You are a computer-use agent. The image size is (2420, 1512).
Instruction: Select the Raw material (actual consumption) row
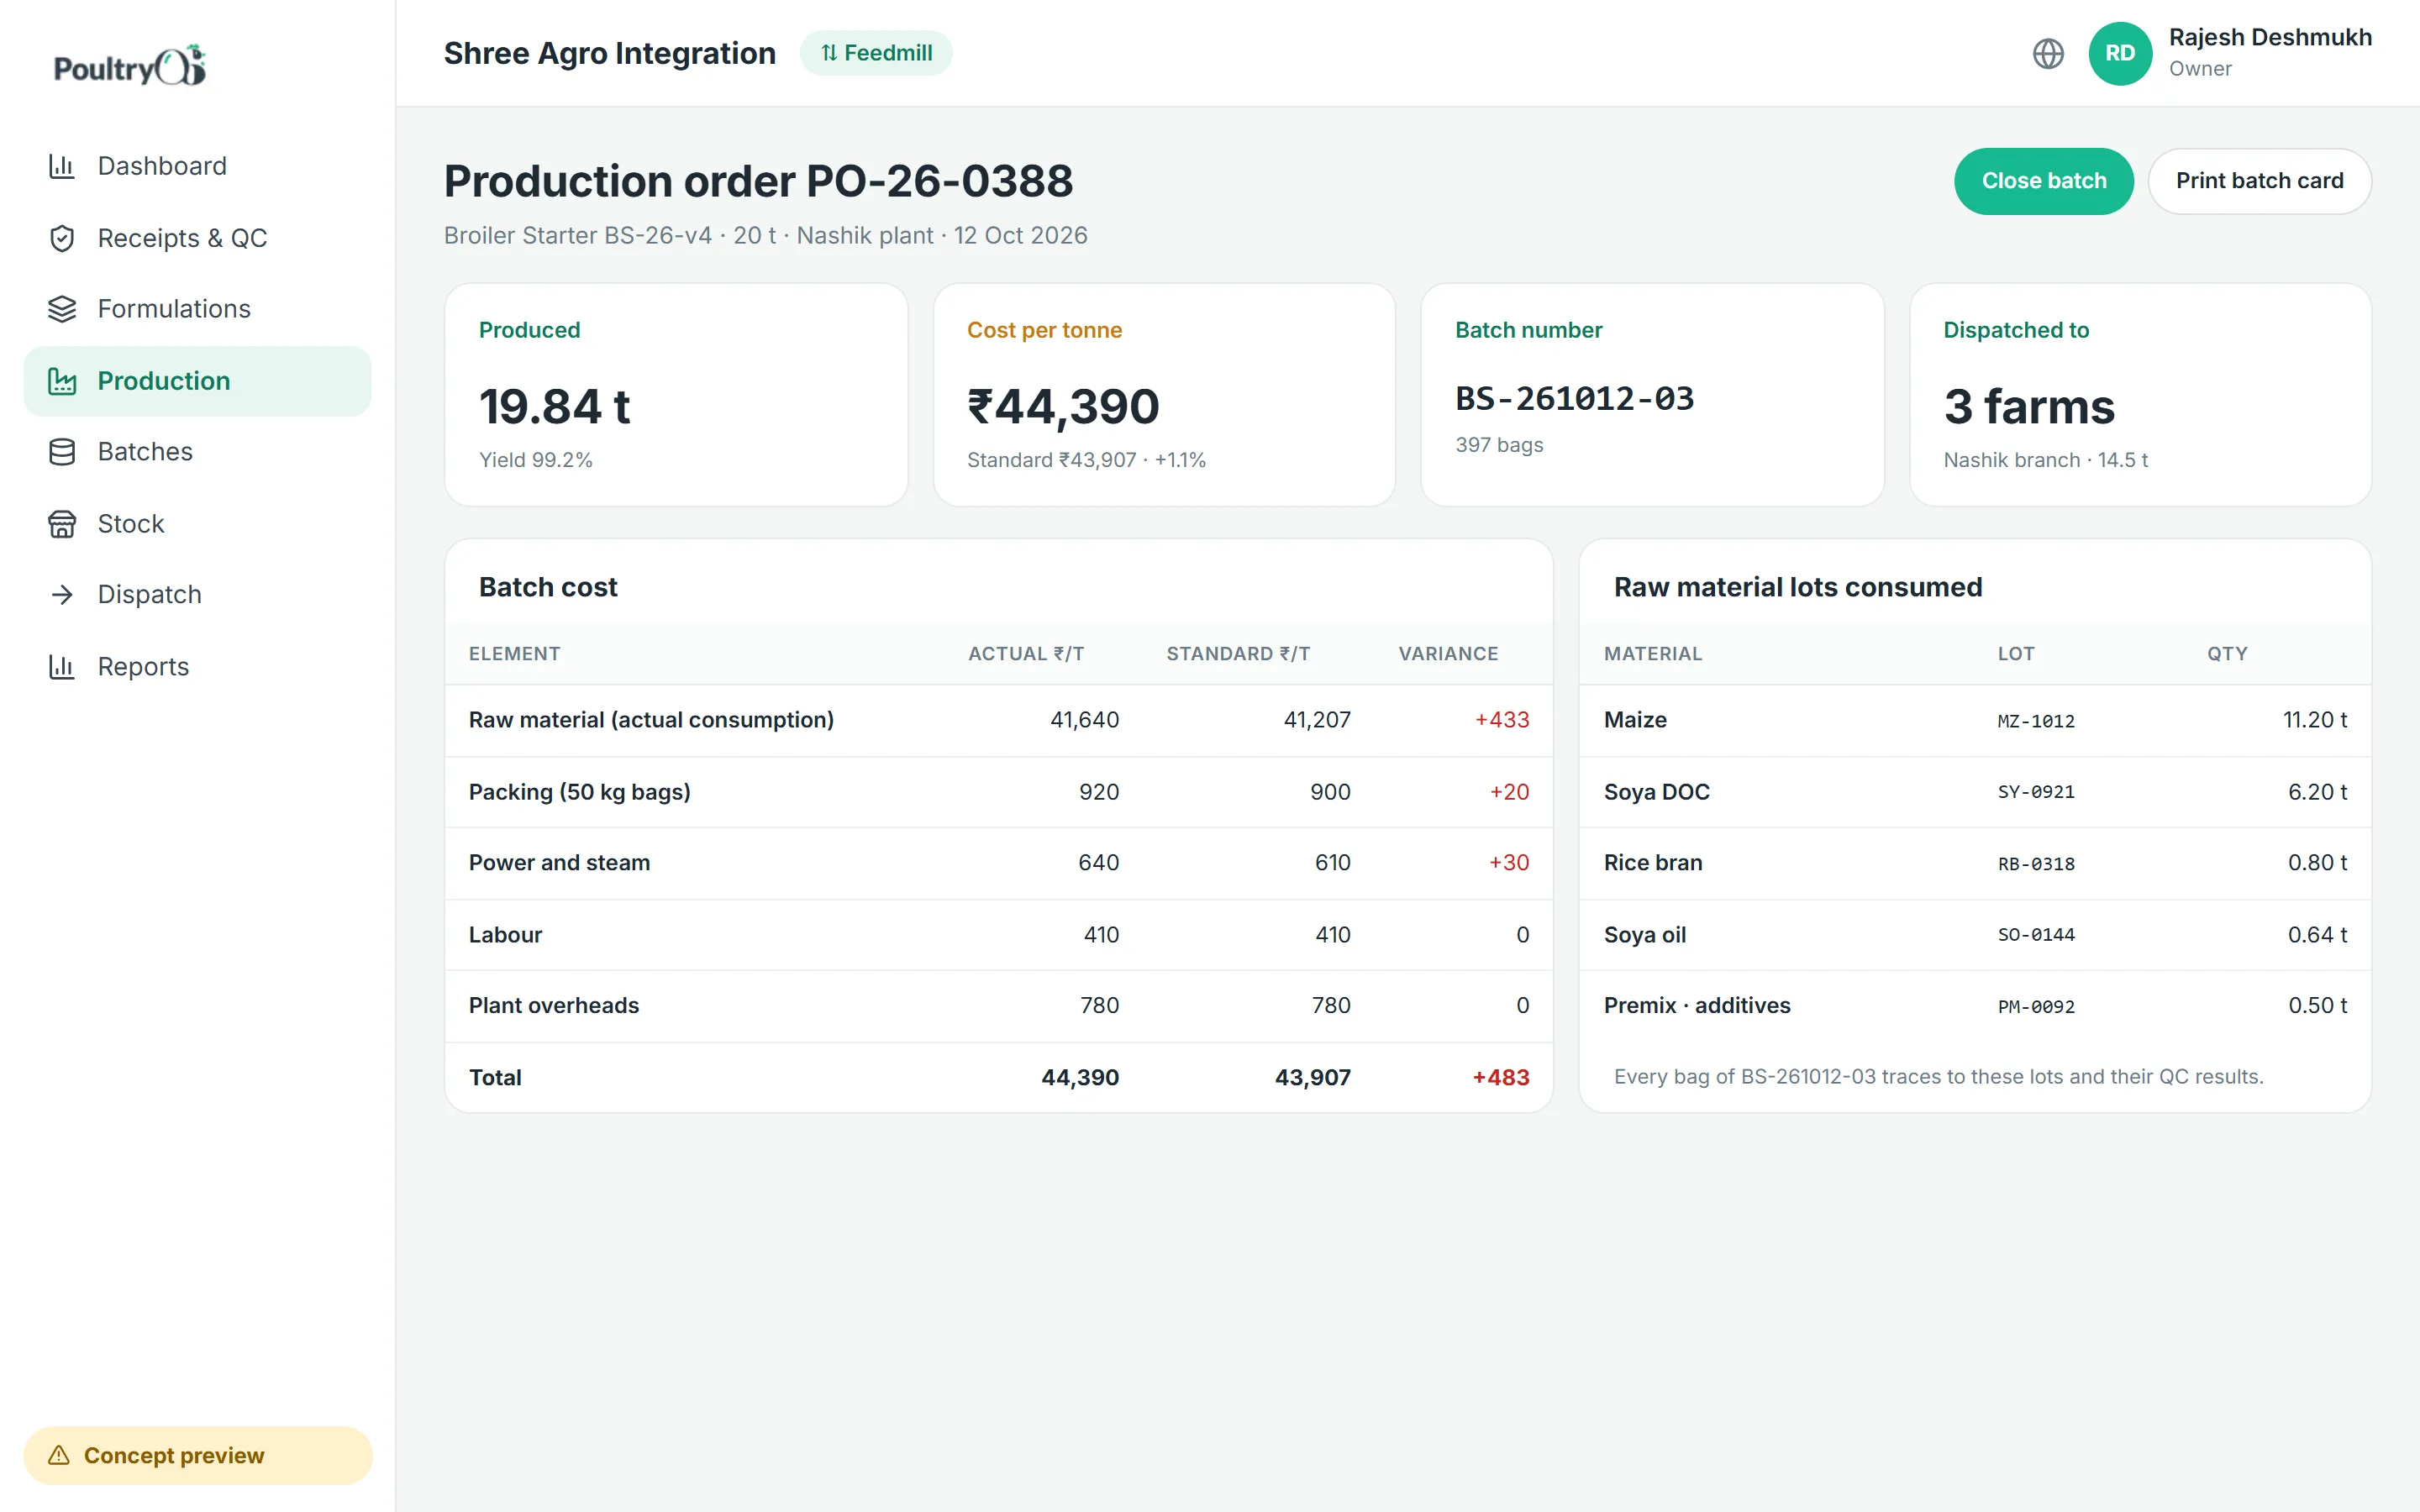pyautogui.click(x=998, y=720)
